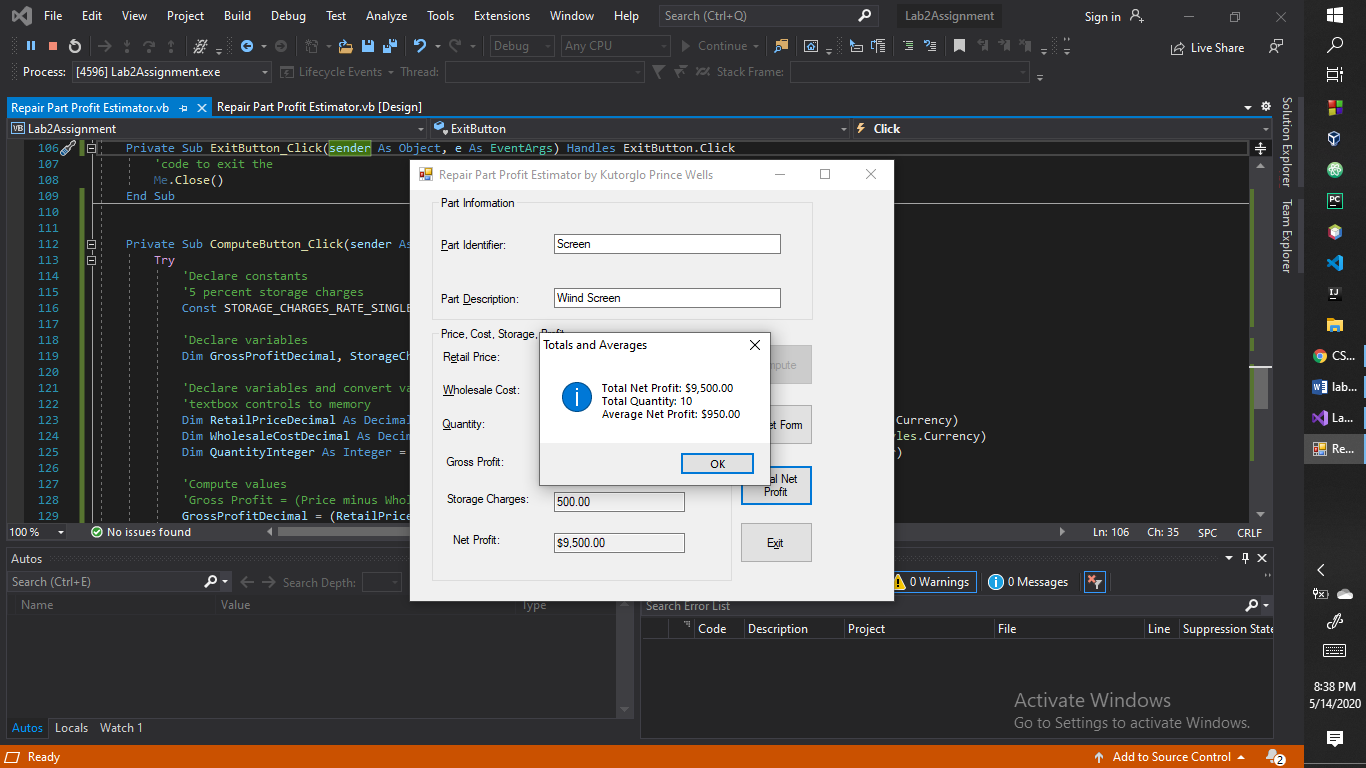Open the Process dropdown showing Lab2Assignment.exe

[x=171, y=72]
